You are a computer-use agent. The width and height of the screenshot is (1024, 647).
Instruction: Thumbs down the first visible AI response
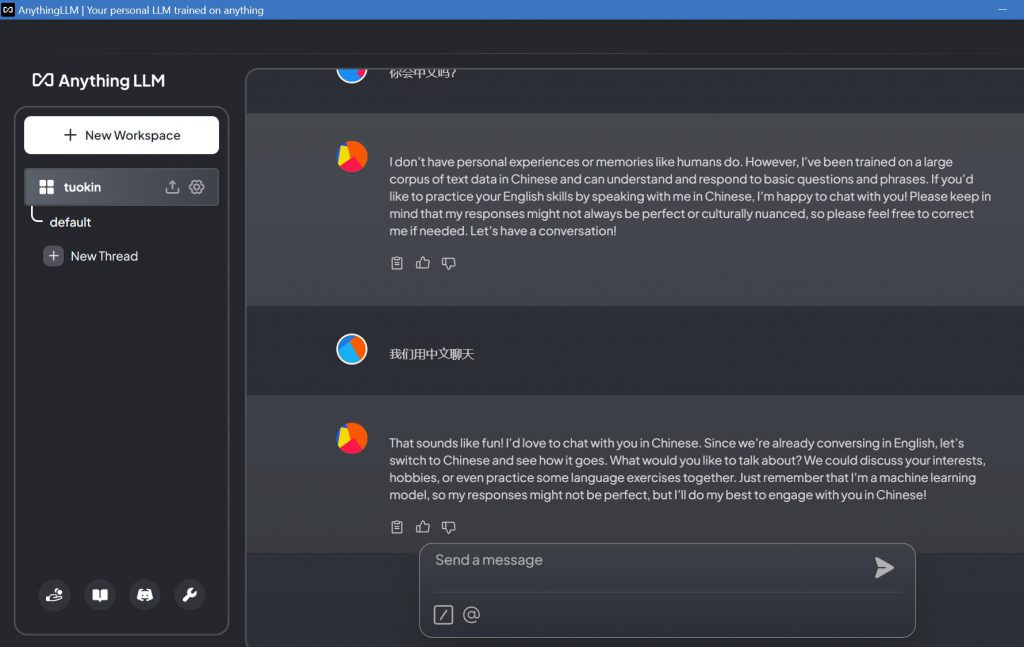click(449, 263)
